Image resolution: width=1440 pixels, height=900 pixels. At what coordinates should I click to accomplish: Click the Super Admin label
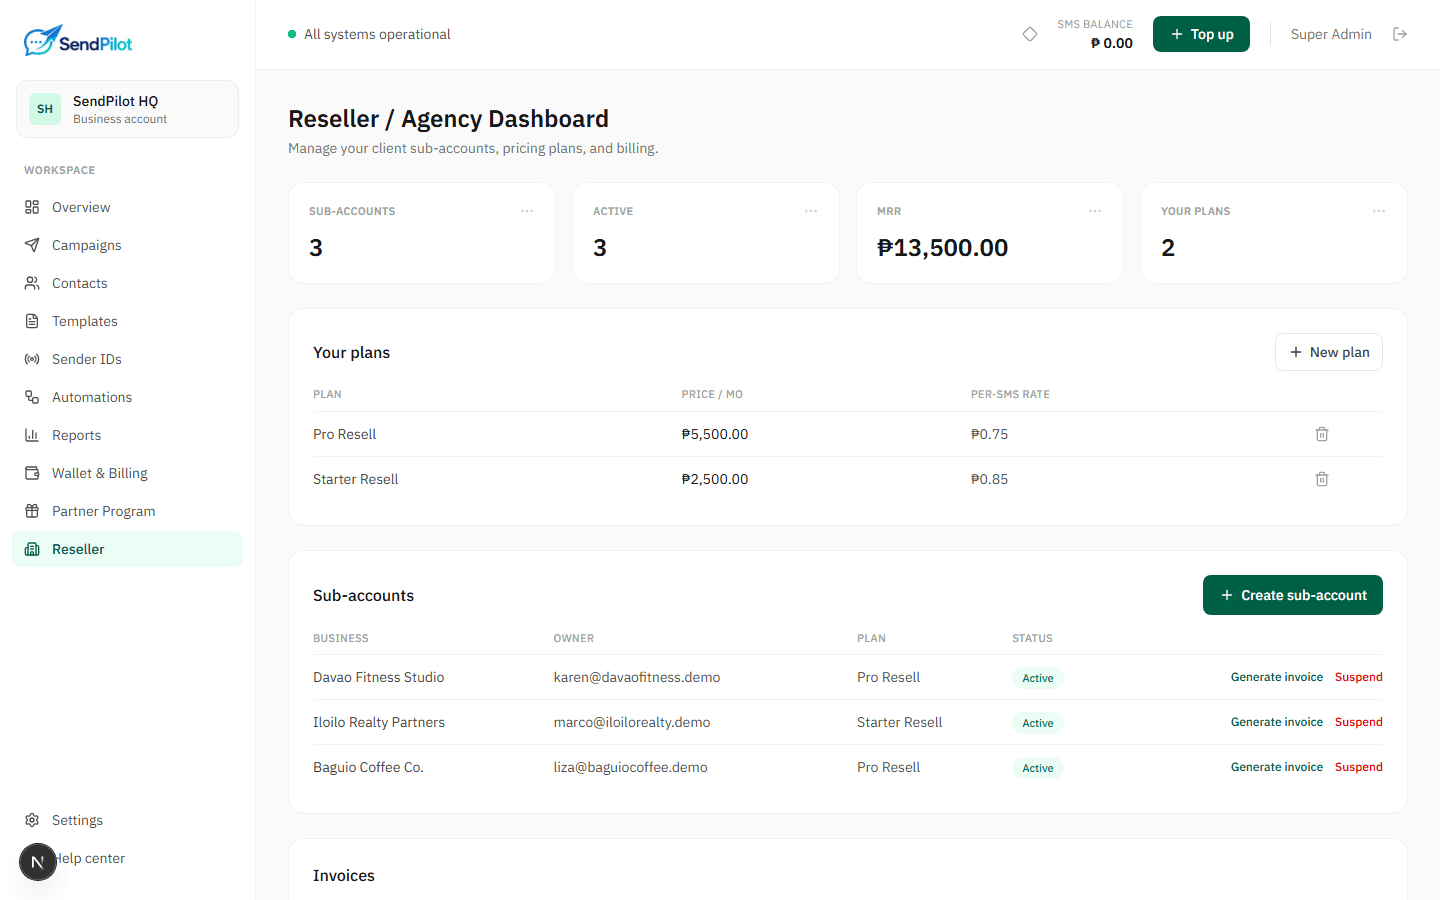(1331, 34)
